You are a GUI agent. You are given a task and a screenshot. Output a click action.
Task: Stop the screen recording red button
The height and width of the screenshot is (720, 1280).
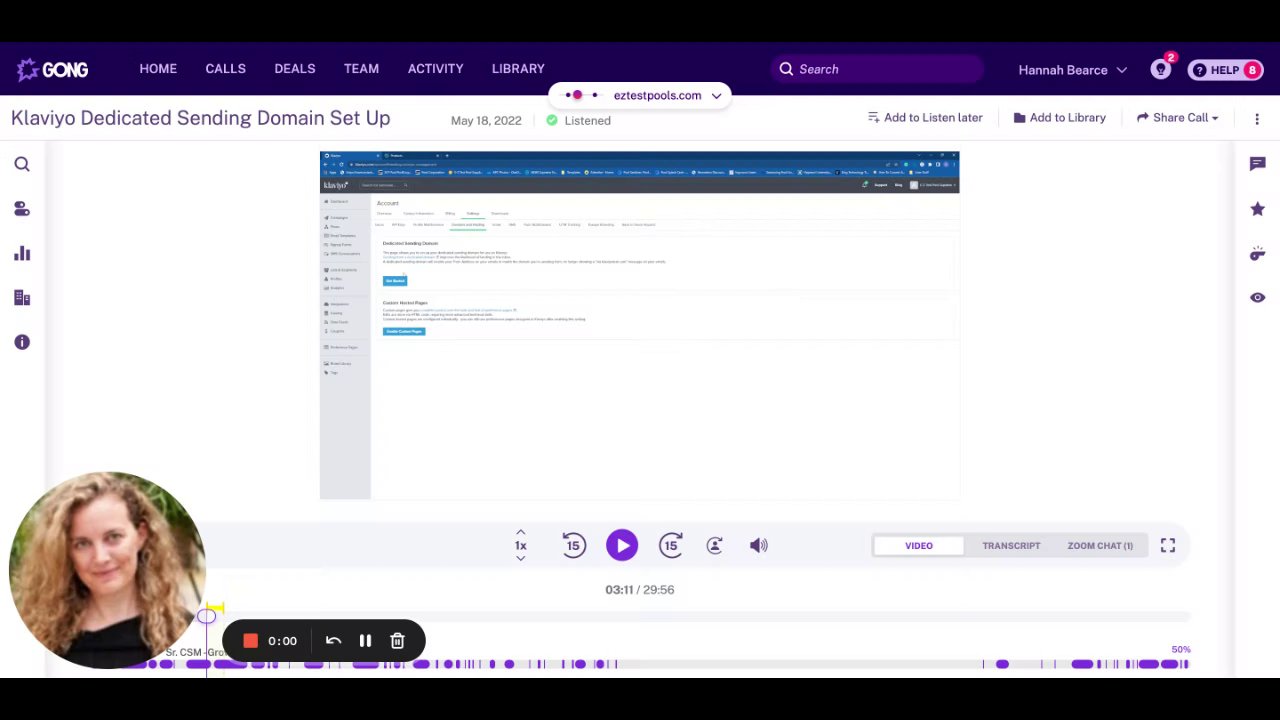tap(250, 641)
